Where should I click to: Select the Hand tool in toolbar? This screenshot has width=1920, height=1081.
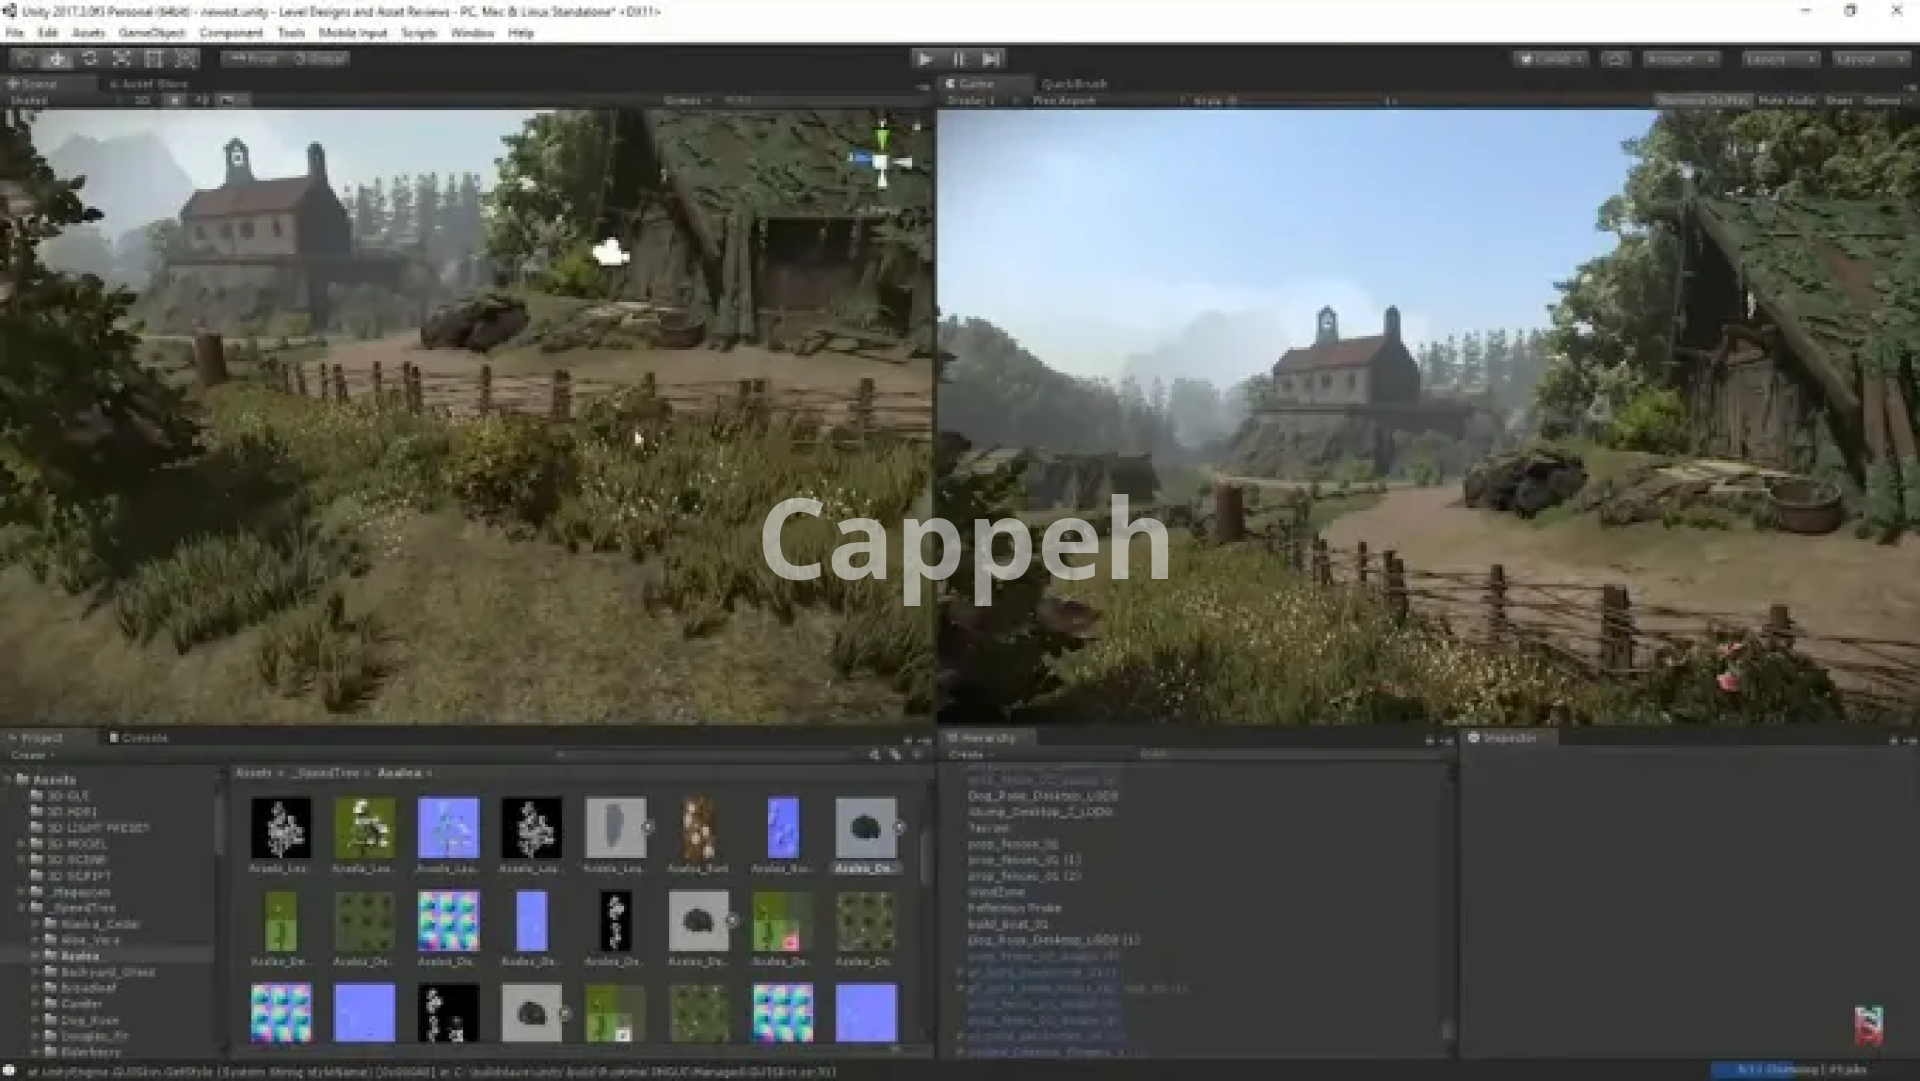click(25, 59)
